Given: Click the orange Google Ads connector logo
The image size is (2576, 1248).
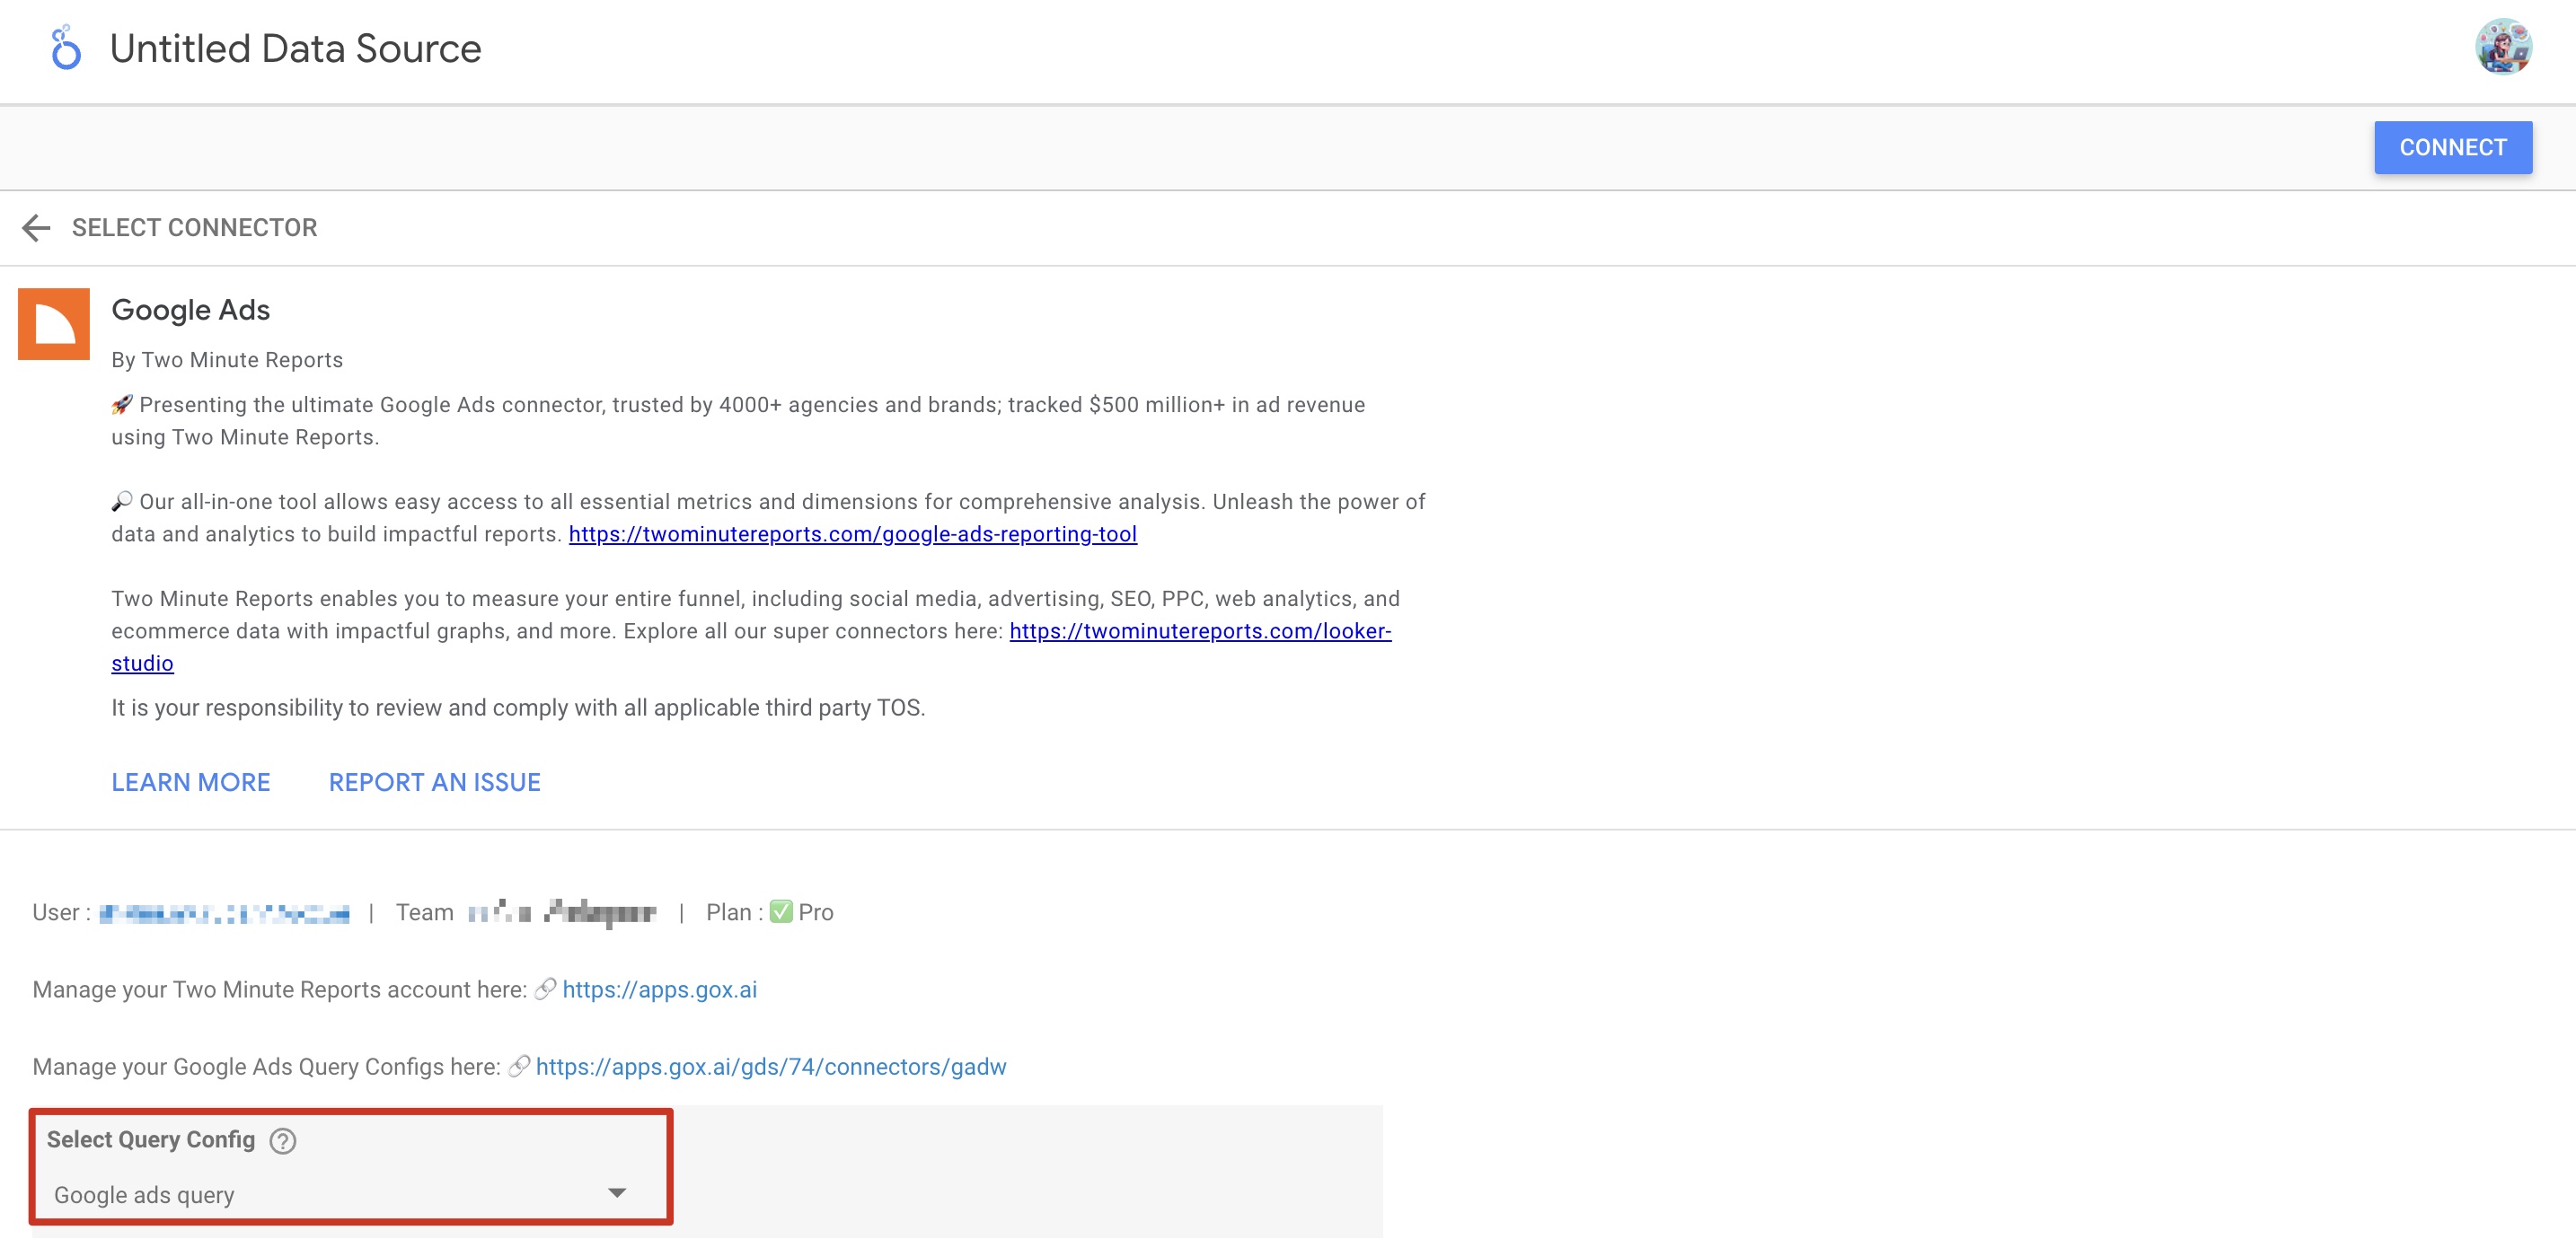Looking at the screenshot, I should click(x=54, y=324).
